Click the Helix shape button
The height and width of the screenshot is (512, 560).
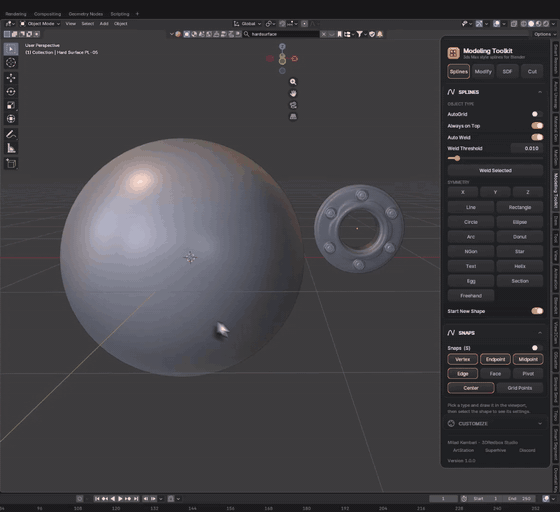(520, 266)
